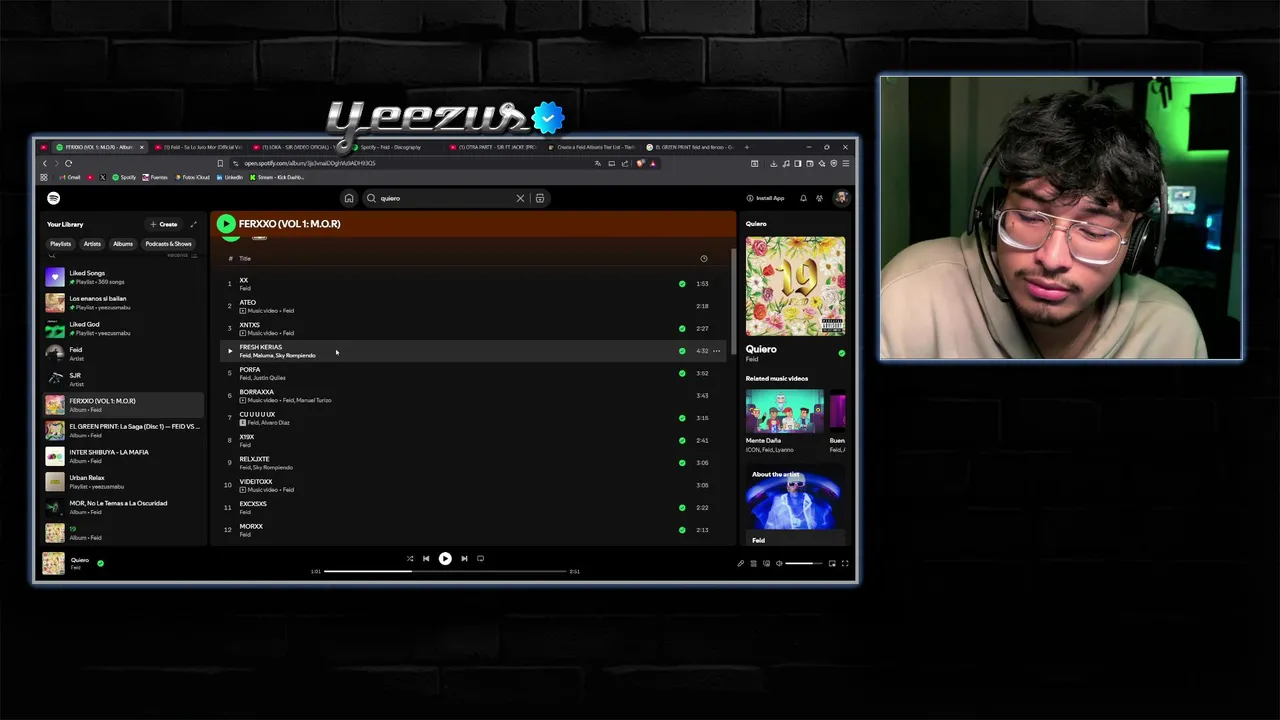Click the Spotify logo in the top bar
This screenshot has height=720, width=1280.
pos(53,198)
